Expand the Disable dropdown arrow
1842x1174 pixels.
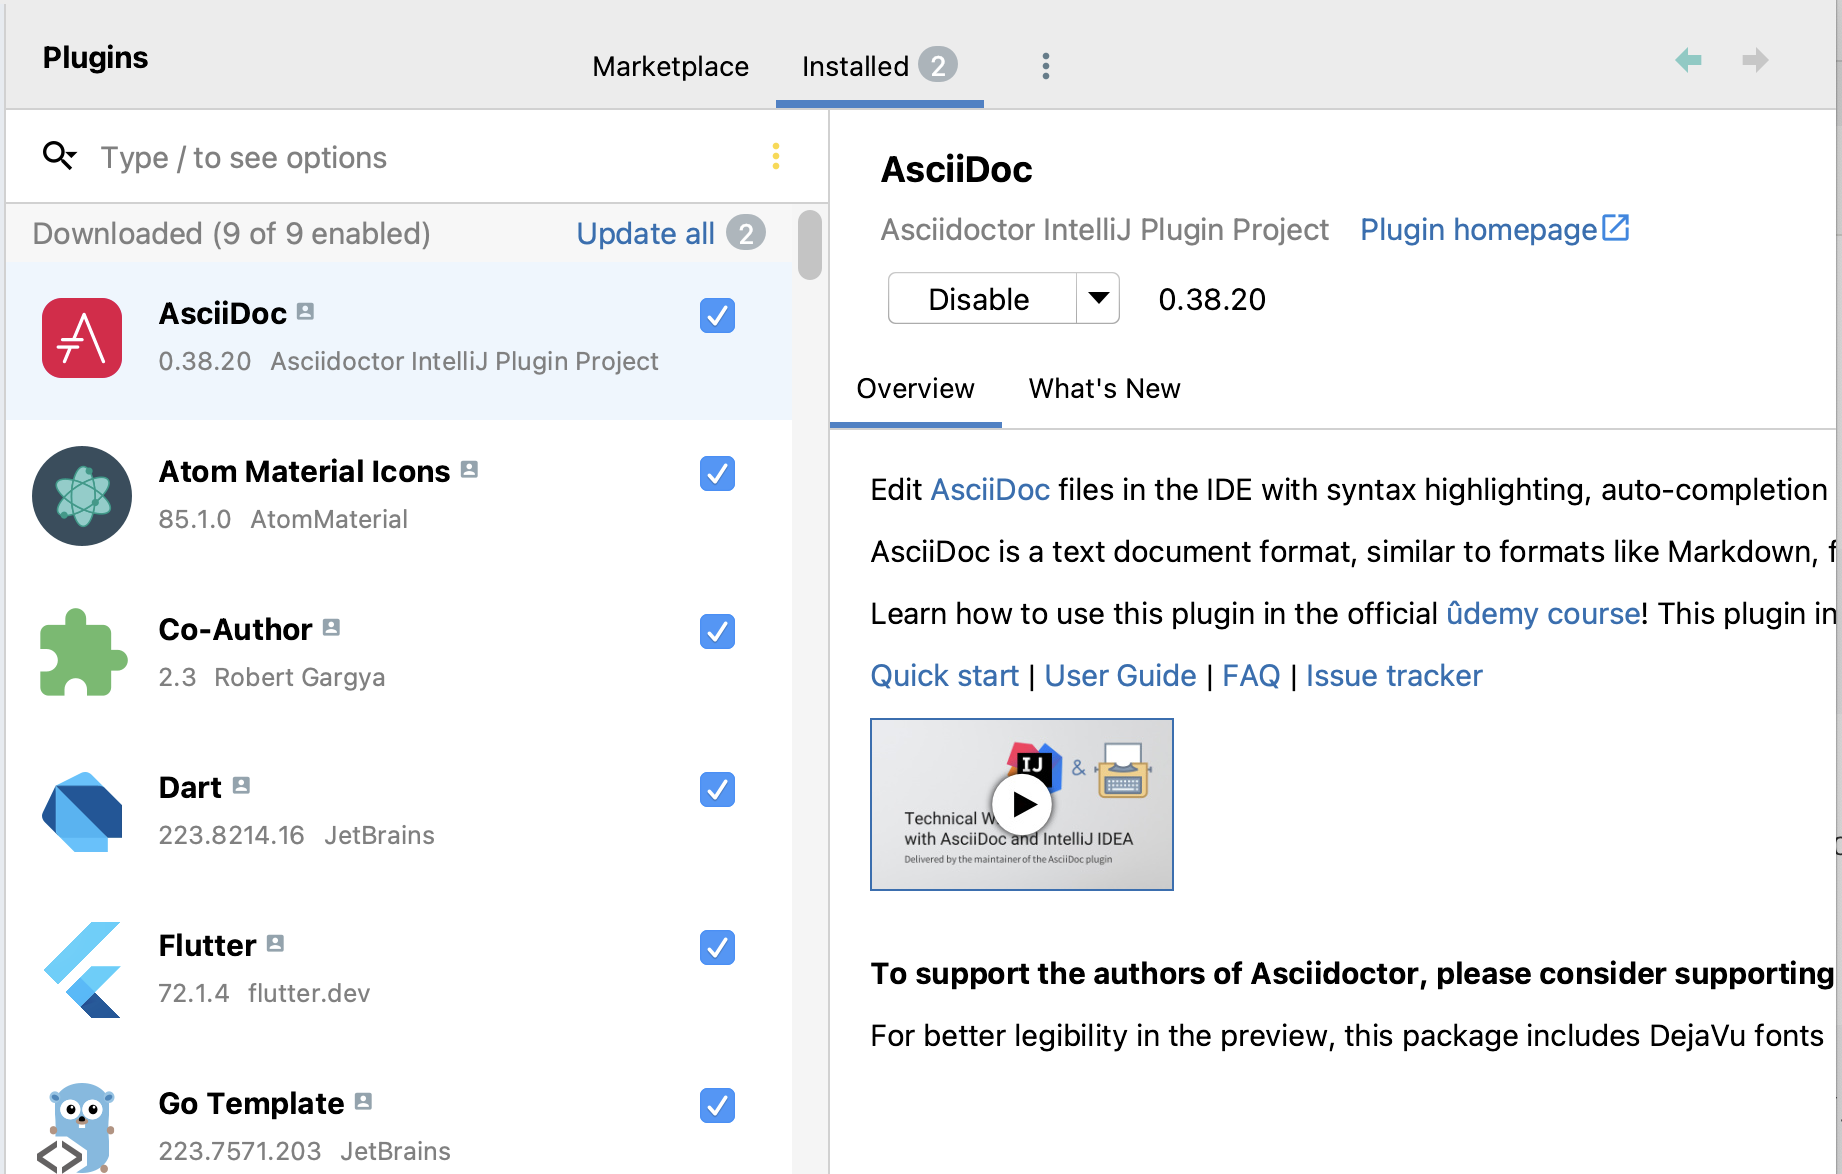[1097, 298]
